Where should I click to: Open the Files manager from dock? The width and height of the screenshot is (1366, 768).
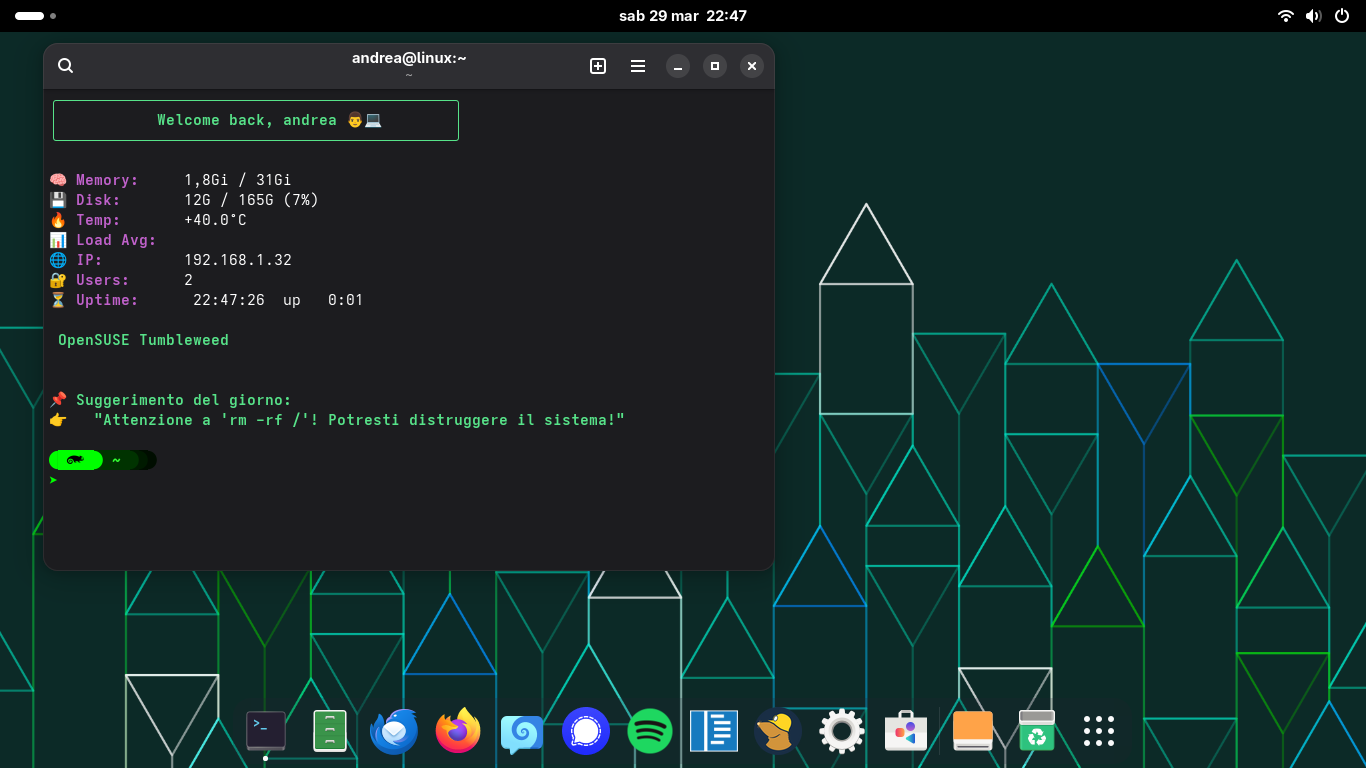click(330, 731)
